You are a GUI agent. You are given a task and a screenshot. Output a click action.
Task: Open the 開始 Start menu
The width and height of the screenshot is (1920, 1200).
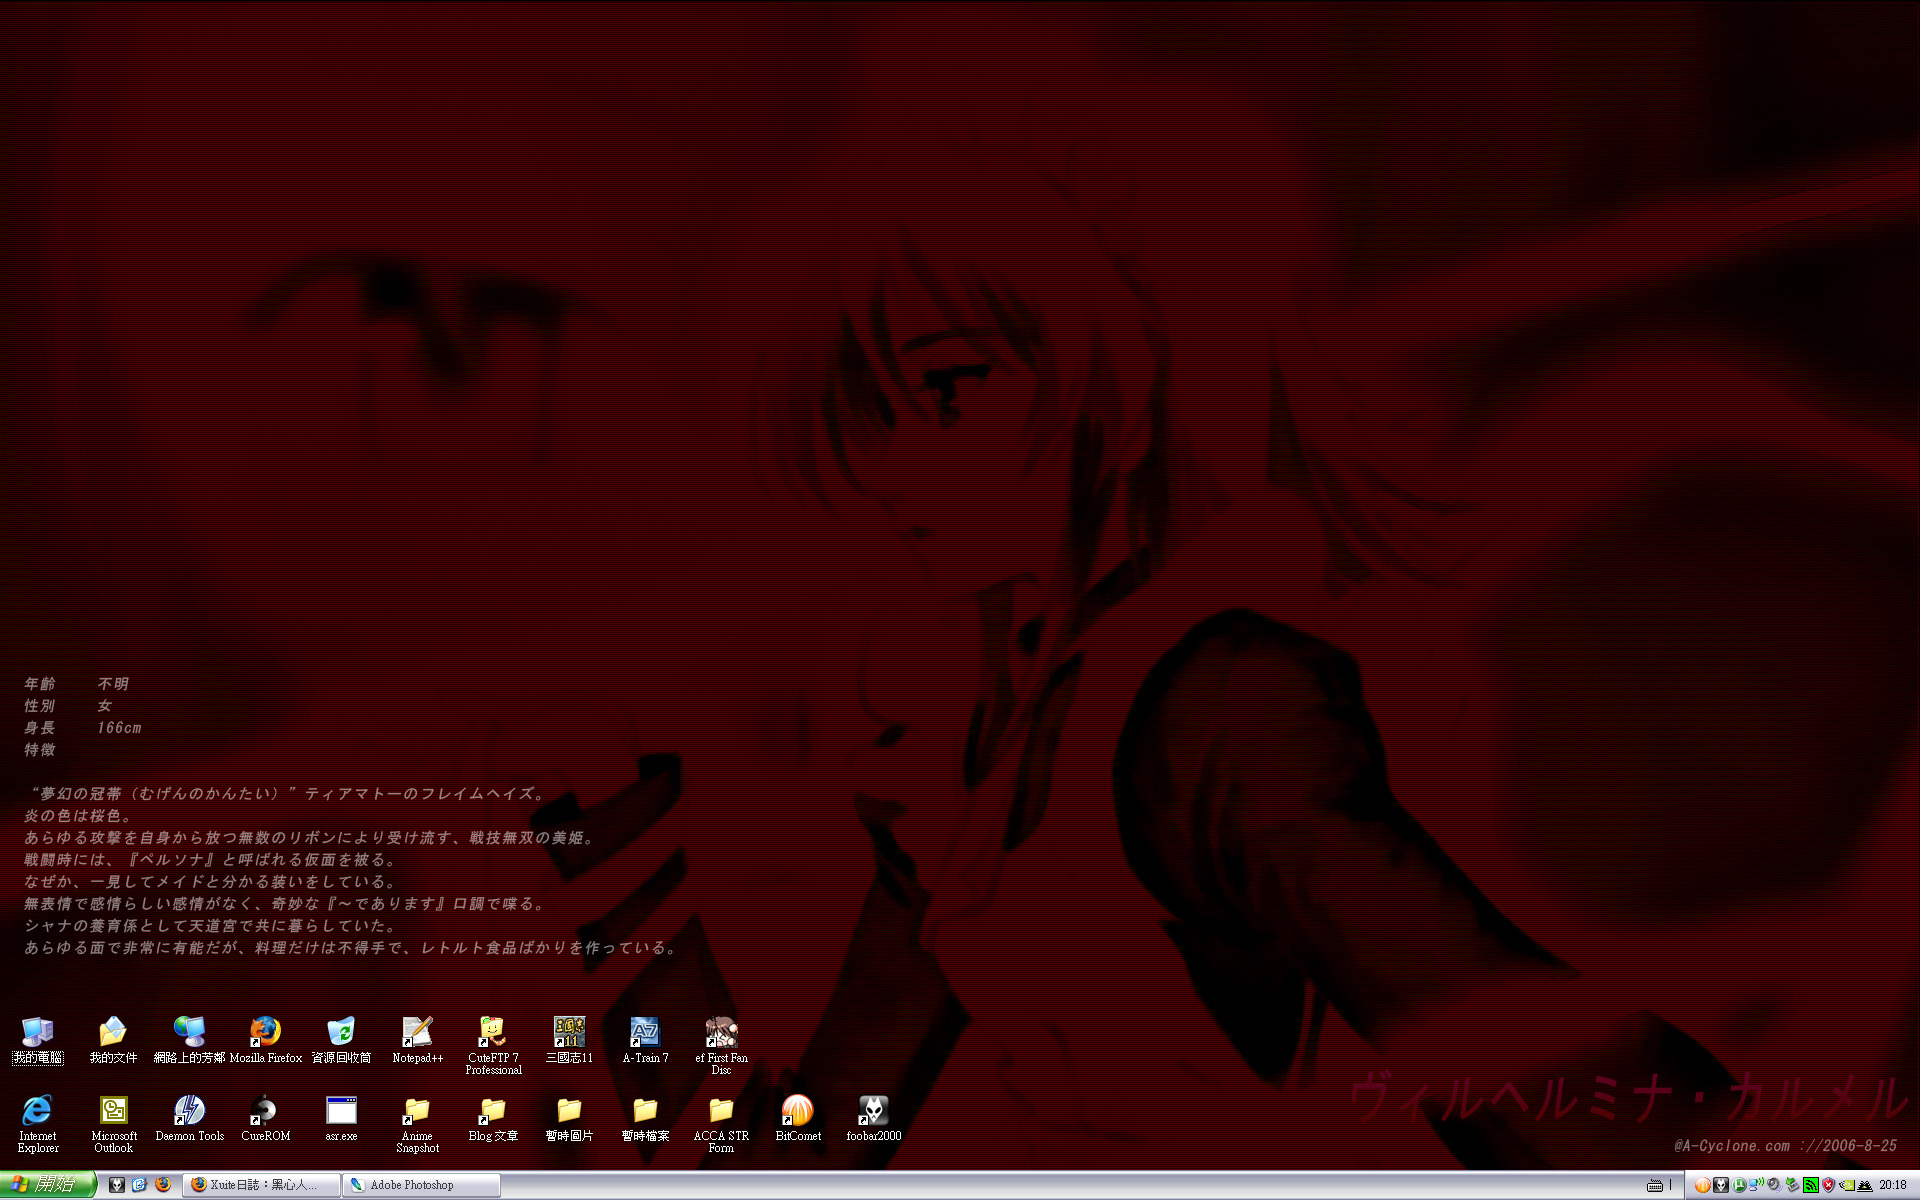[x=48, y=1185]
